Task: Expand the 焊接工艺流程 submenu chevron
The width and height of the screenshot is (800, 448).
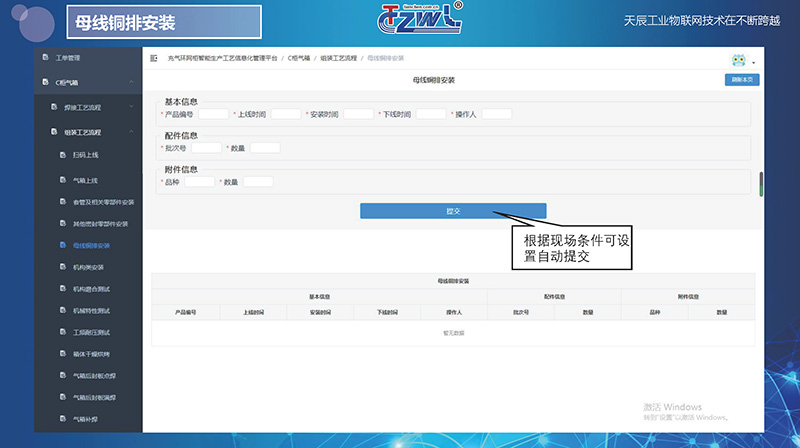Action: pyautogui.click(x=131, y=107)
